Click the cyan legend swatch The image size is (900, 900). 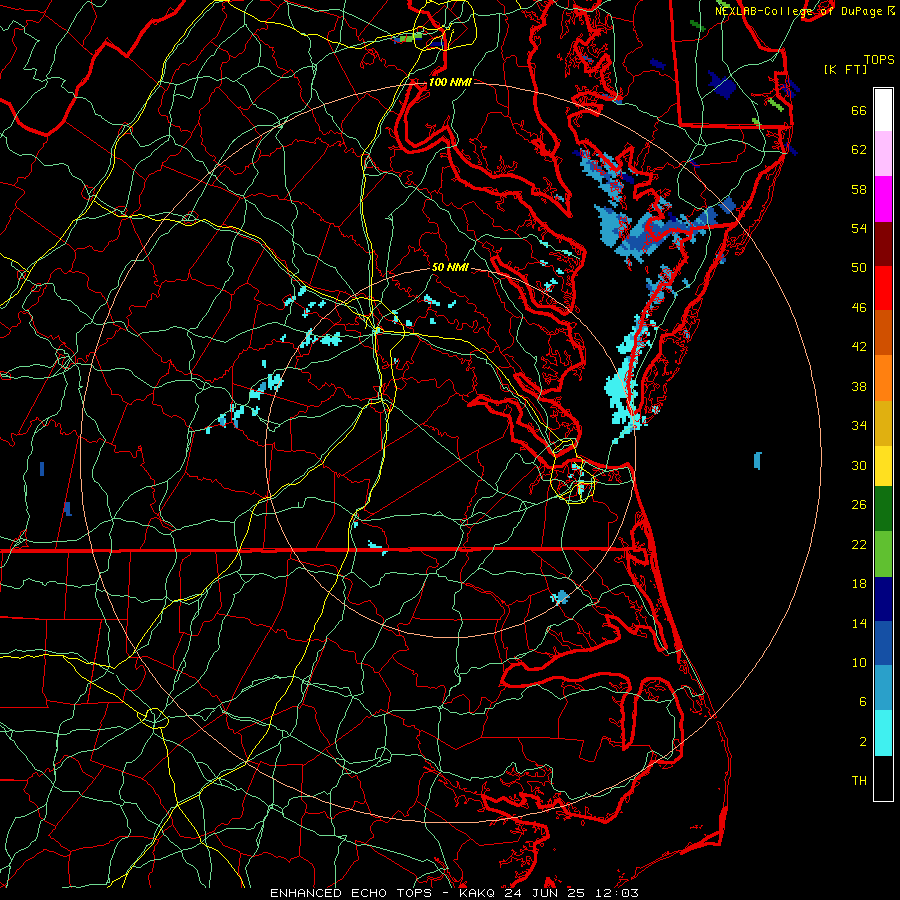[x=883, y=733]
